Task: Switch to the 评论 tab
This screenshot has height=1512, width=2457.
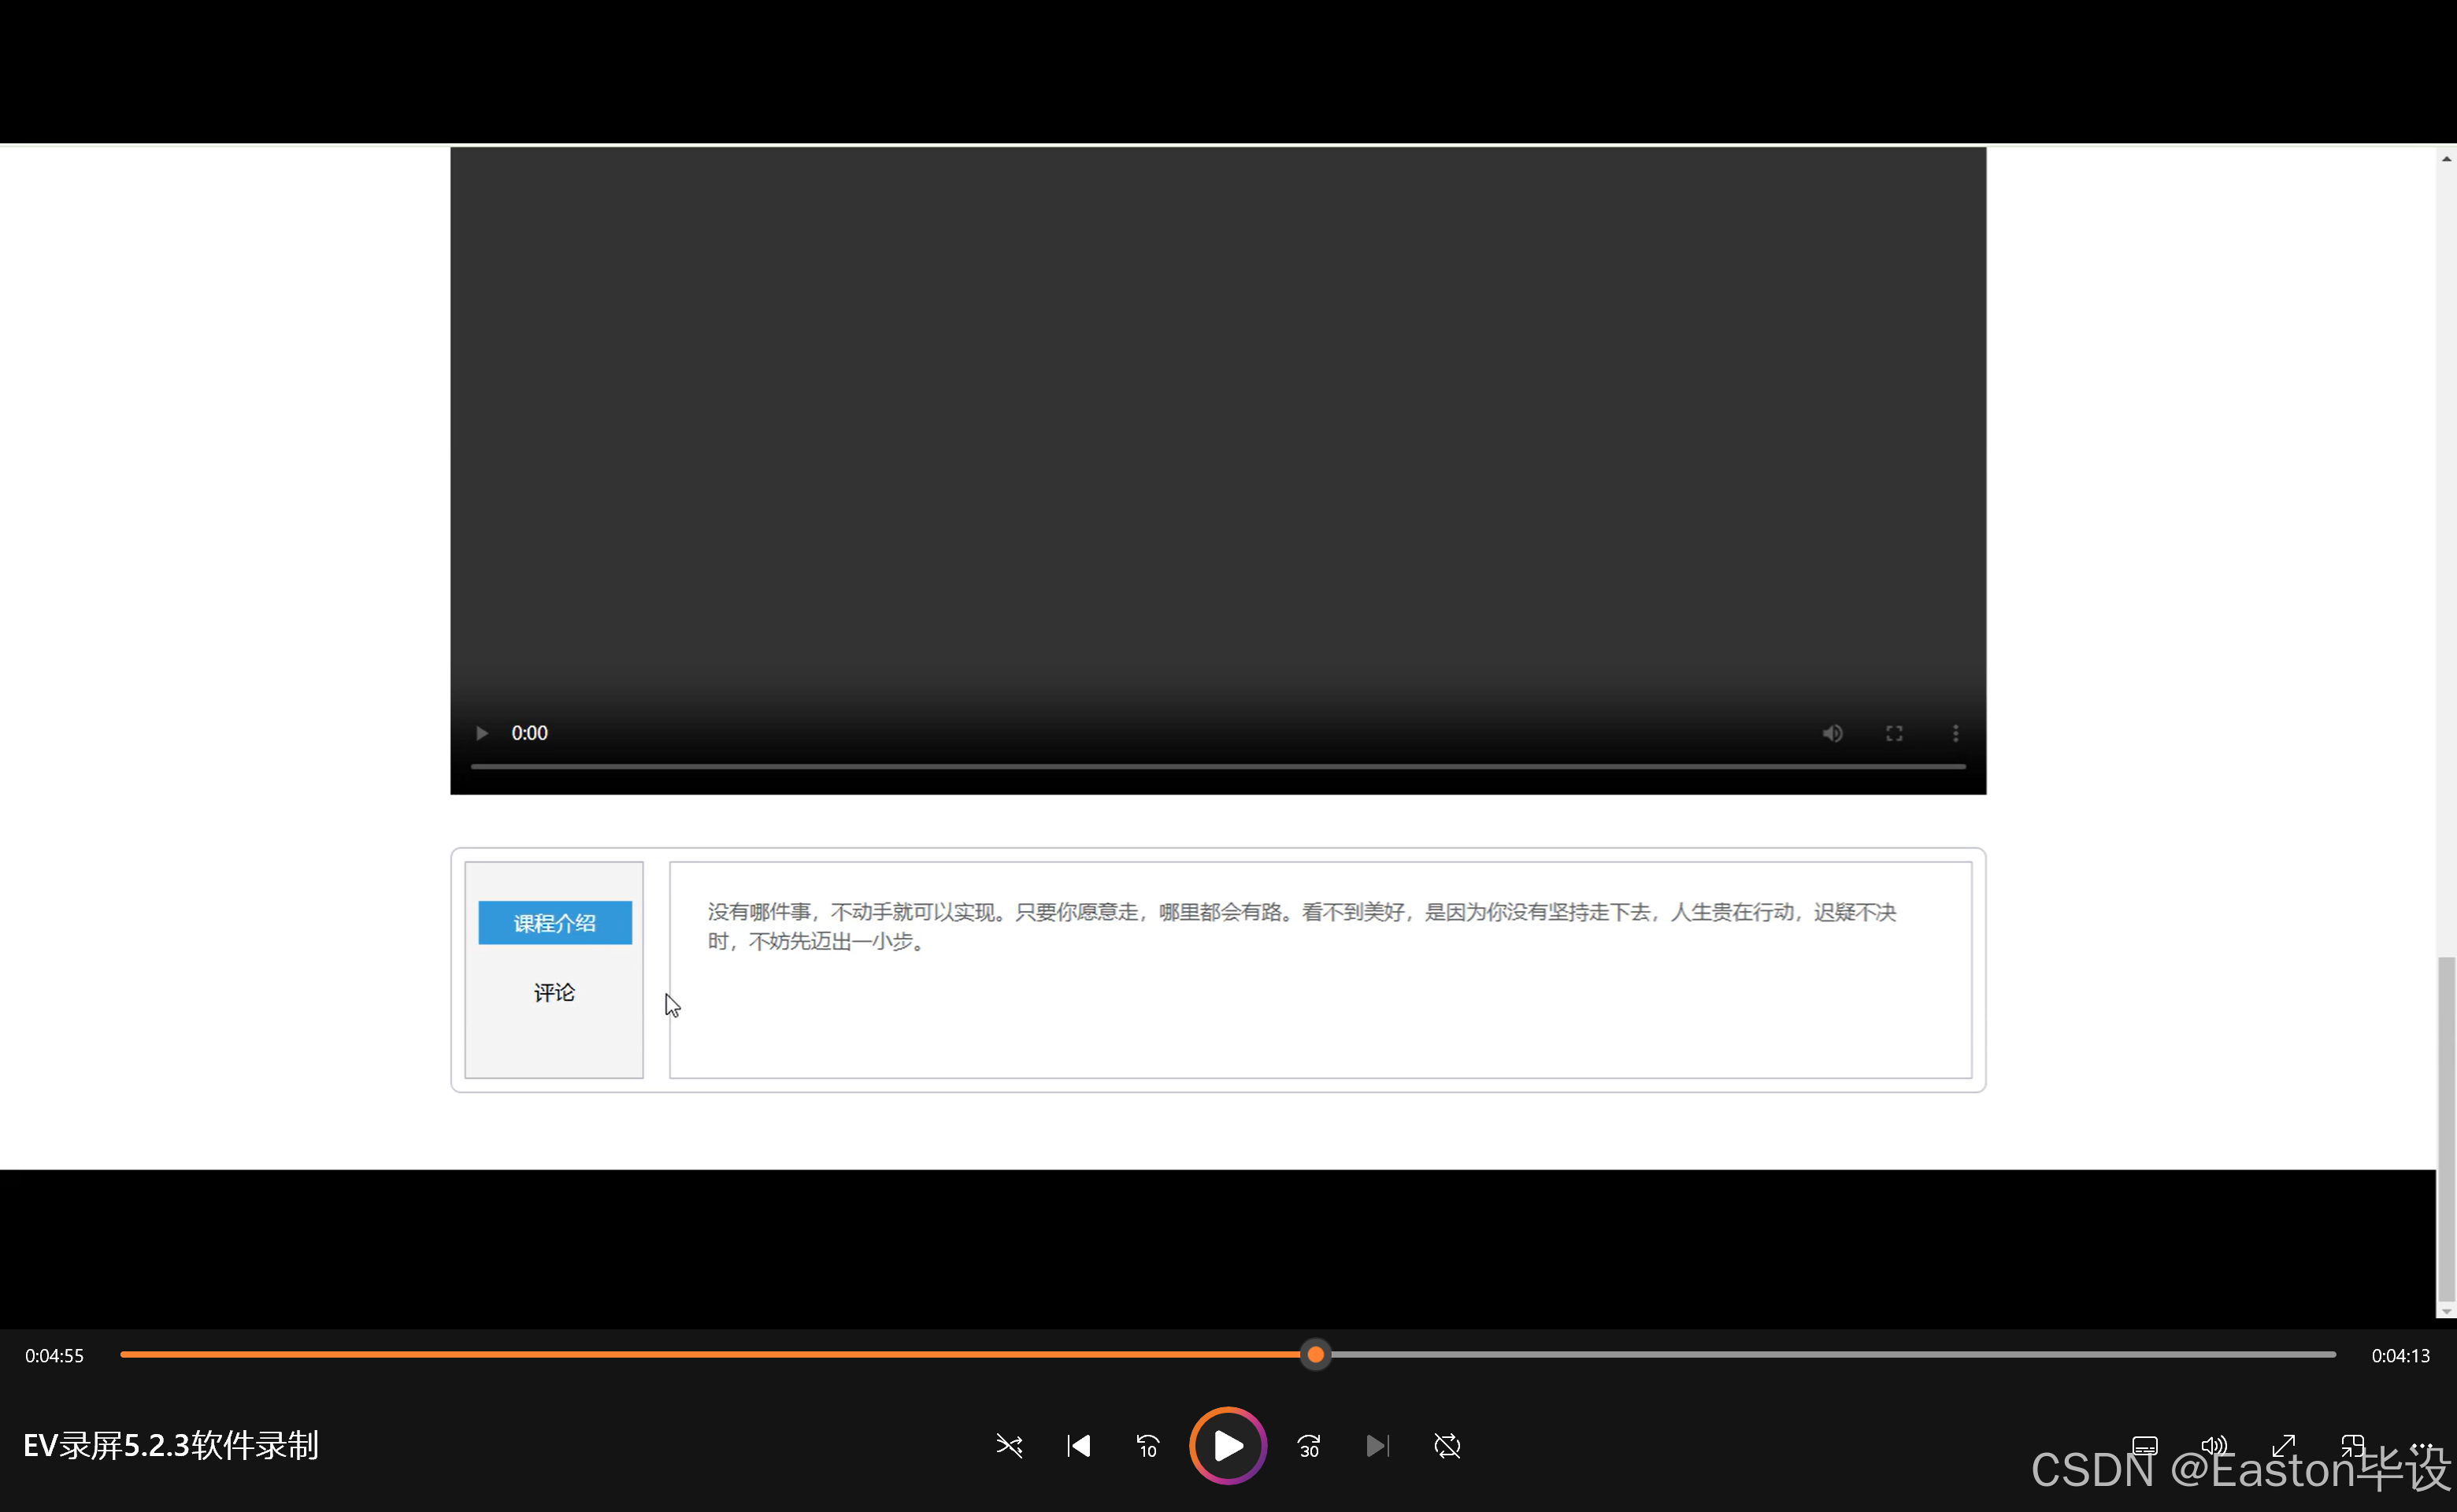Action: pos(554,992)
